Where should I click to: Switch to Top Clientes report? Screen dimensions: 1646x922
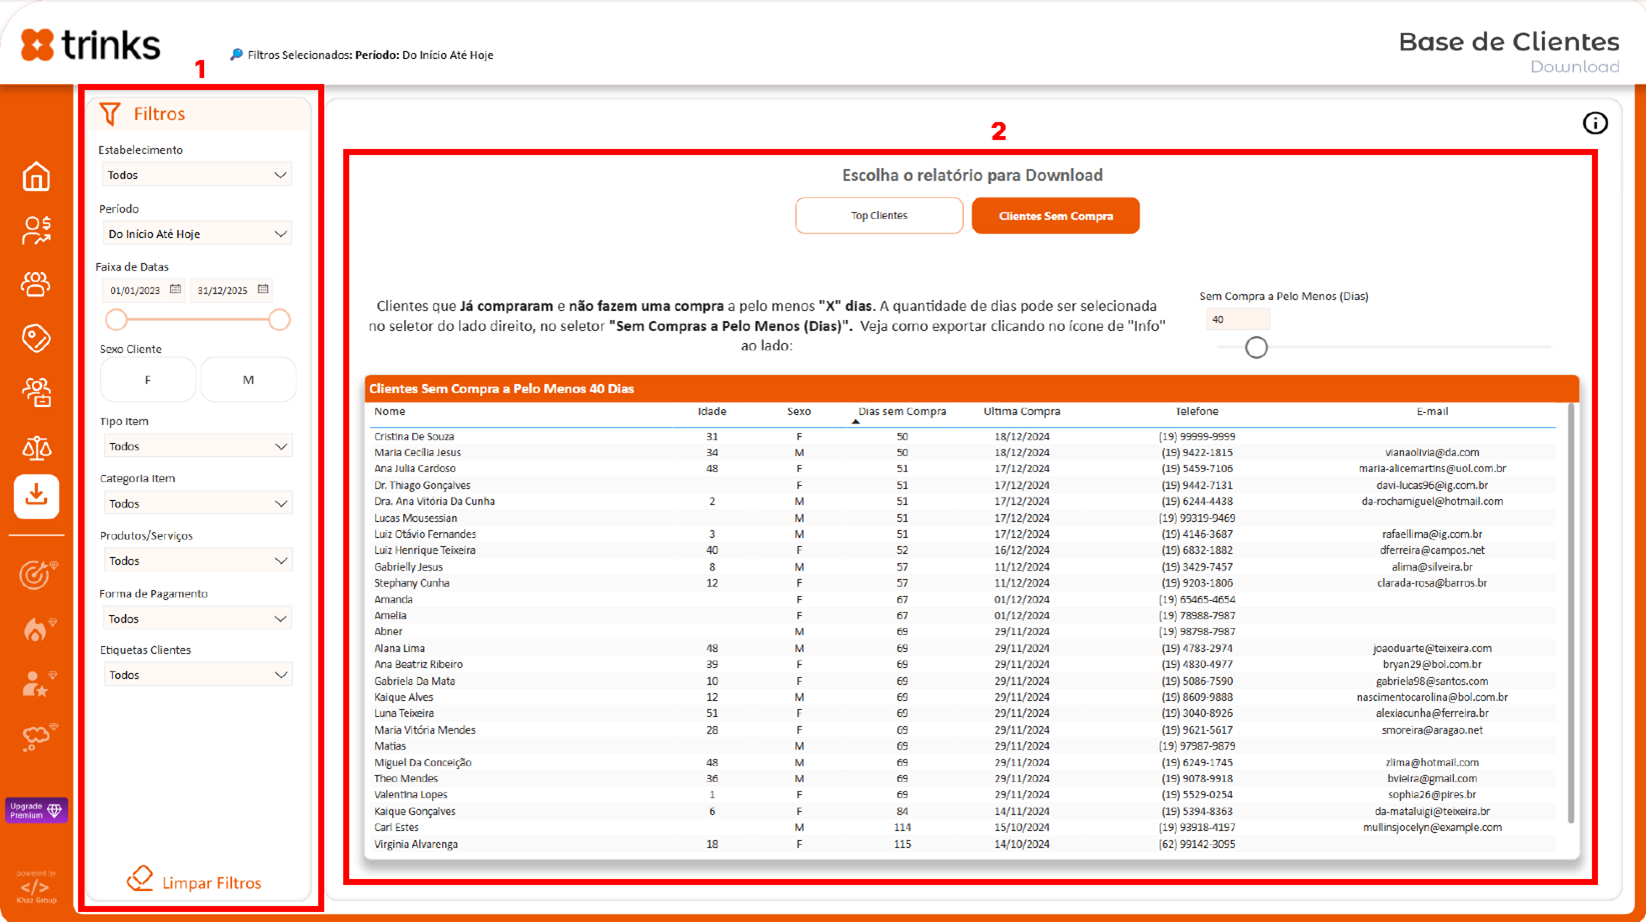click(879, 216)
